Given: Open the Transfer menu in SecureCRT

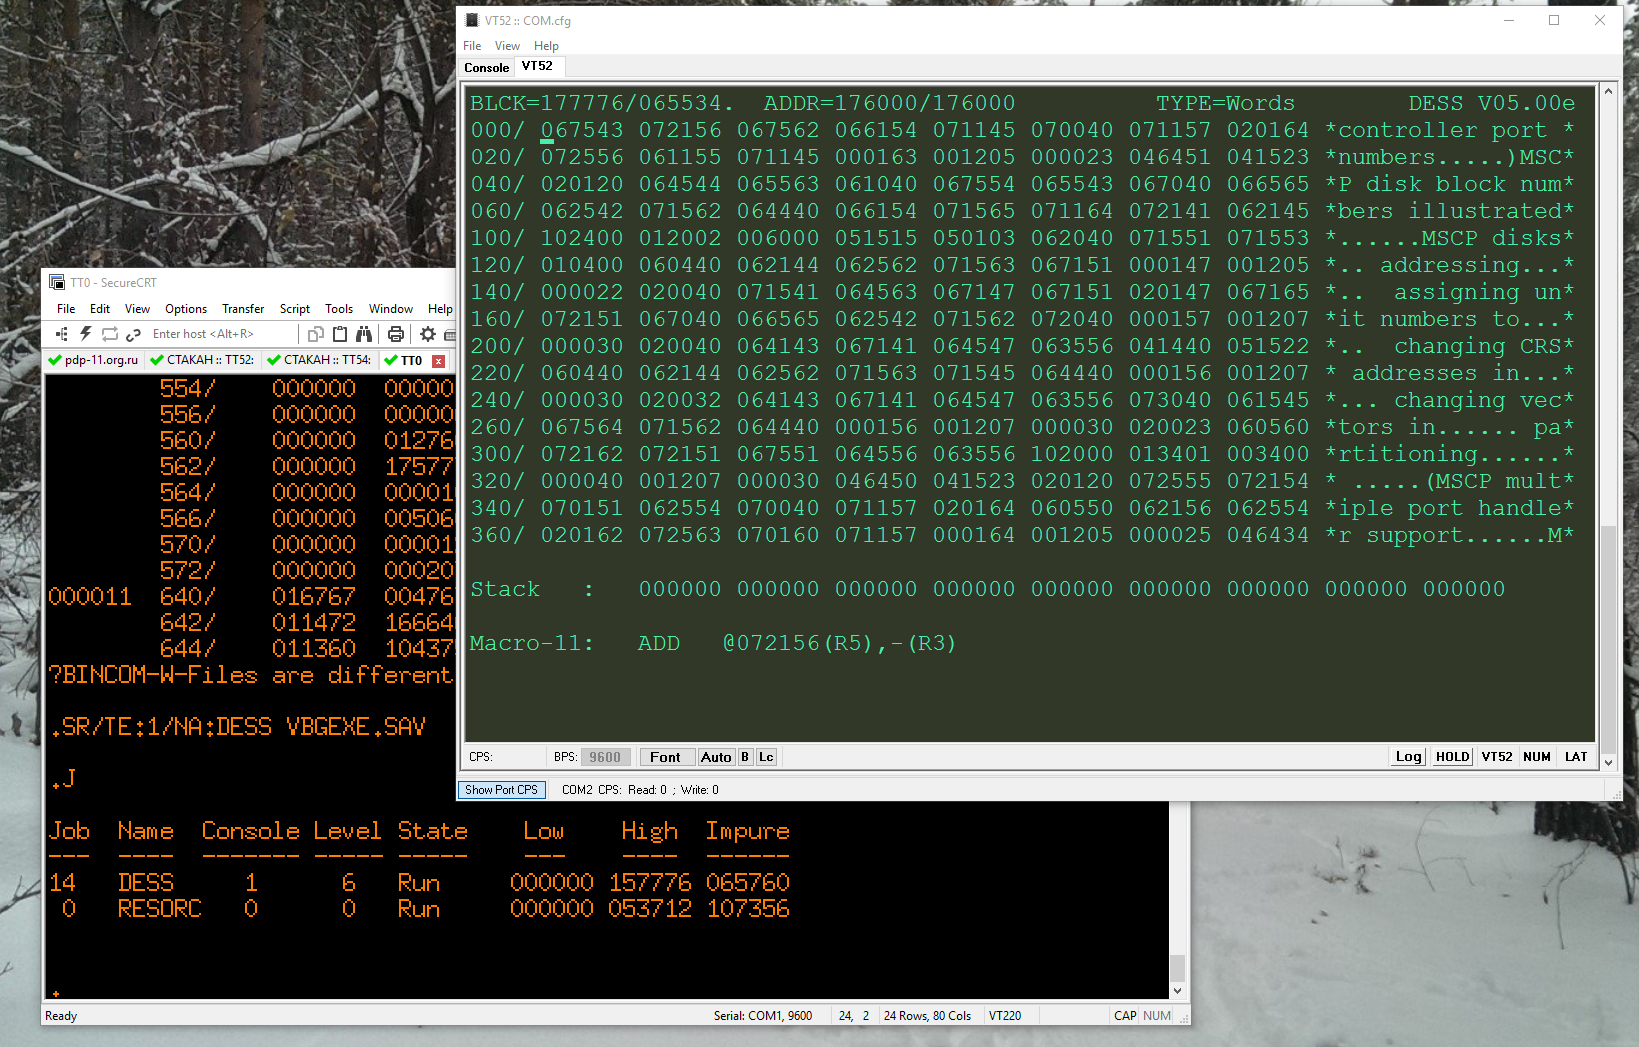Looking at the screenshot, I should [243, 309].
